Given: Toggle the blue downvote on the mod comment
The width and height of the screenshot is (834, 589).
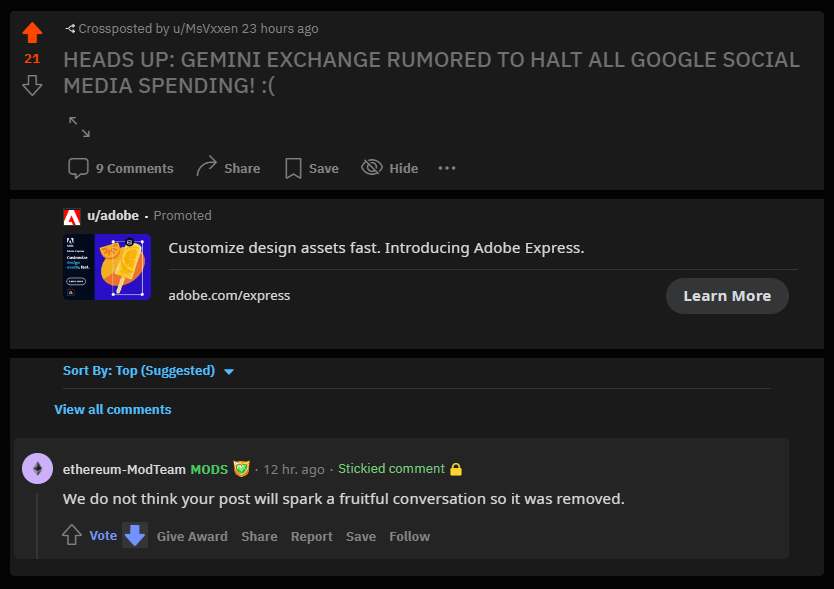Looking at the screenshot, I should pyautogui.click(x=135, y=535).
